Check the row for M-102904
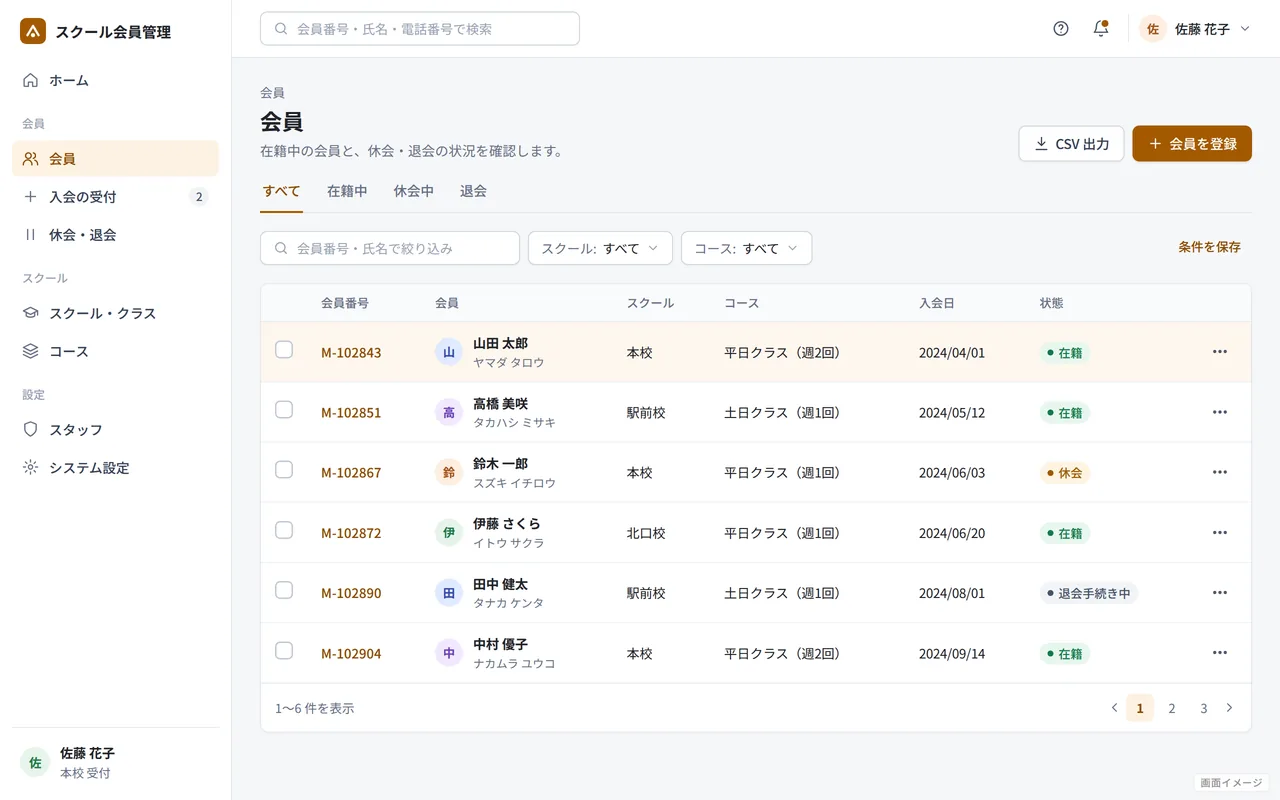 click(284, 651)
